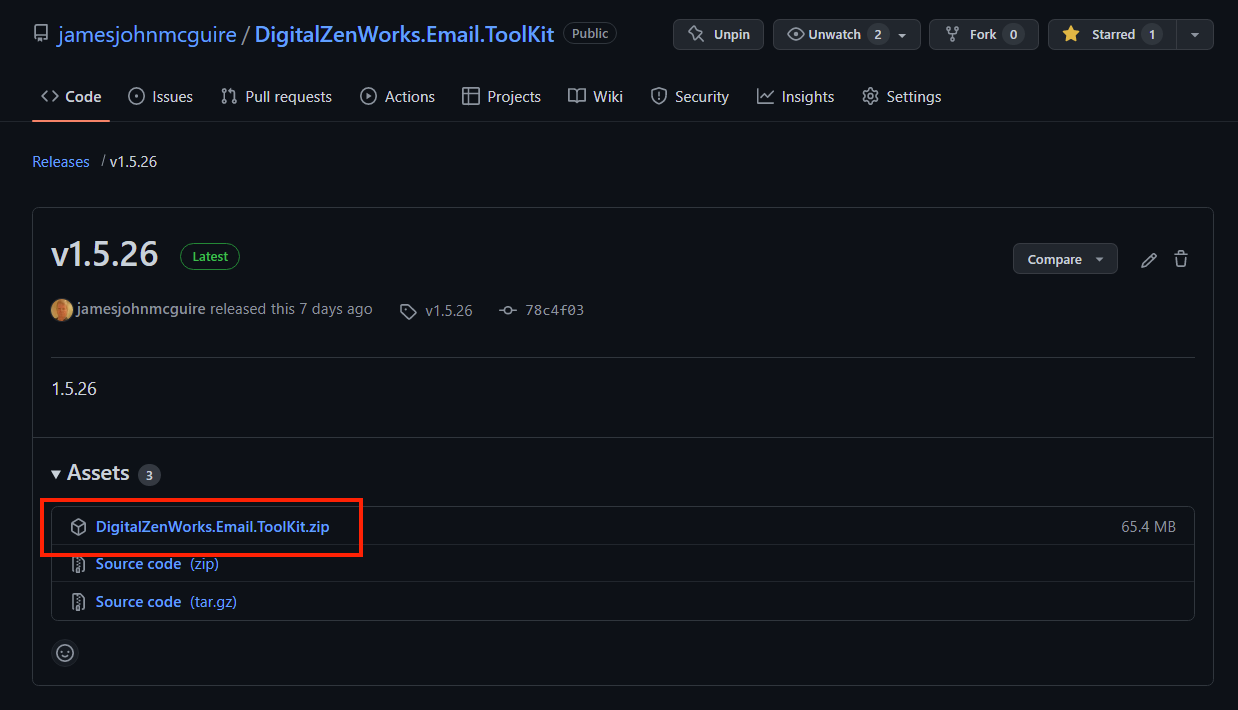
Task: Fork the repository with the Fork button
Action: coord(983,34)
